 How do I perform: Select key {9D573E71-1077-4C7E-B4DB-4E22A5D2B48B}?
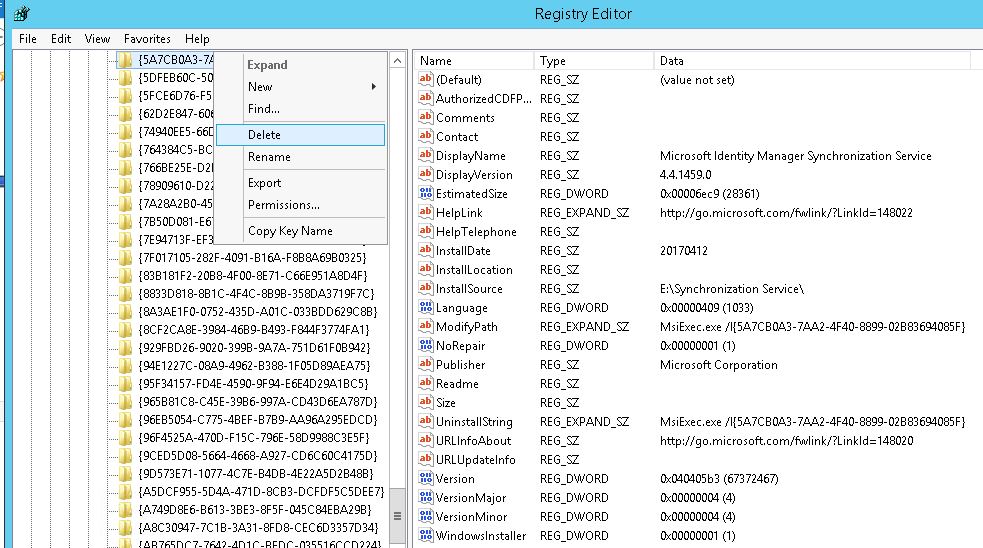coord(256,474)
